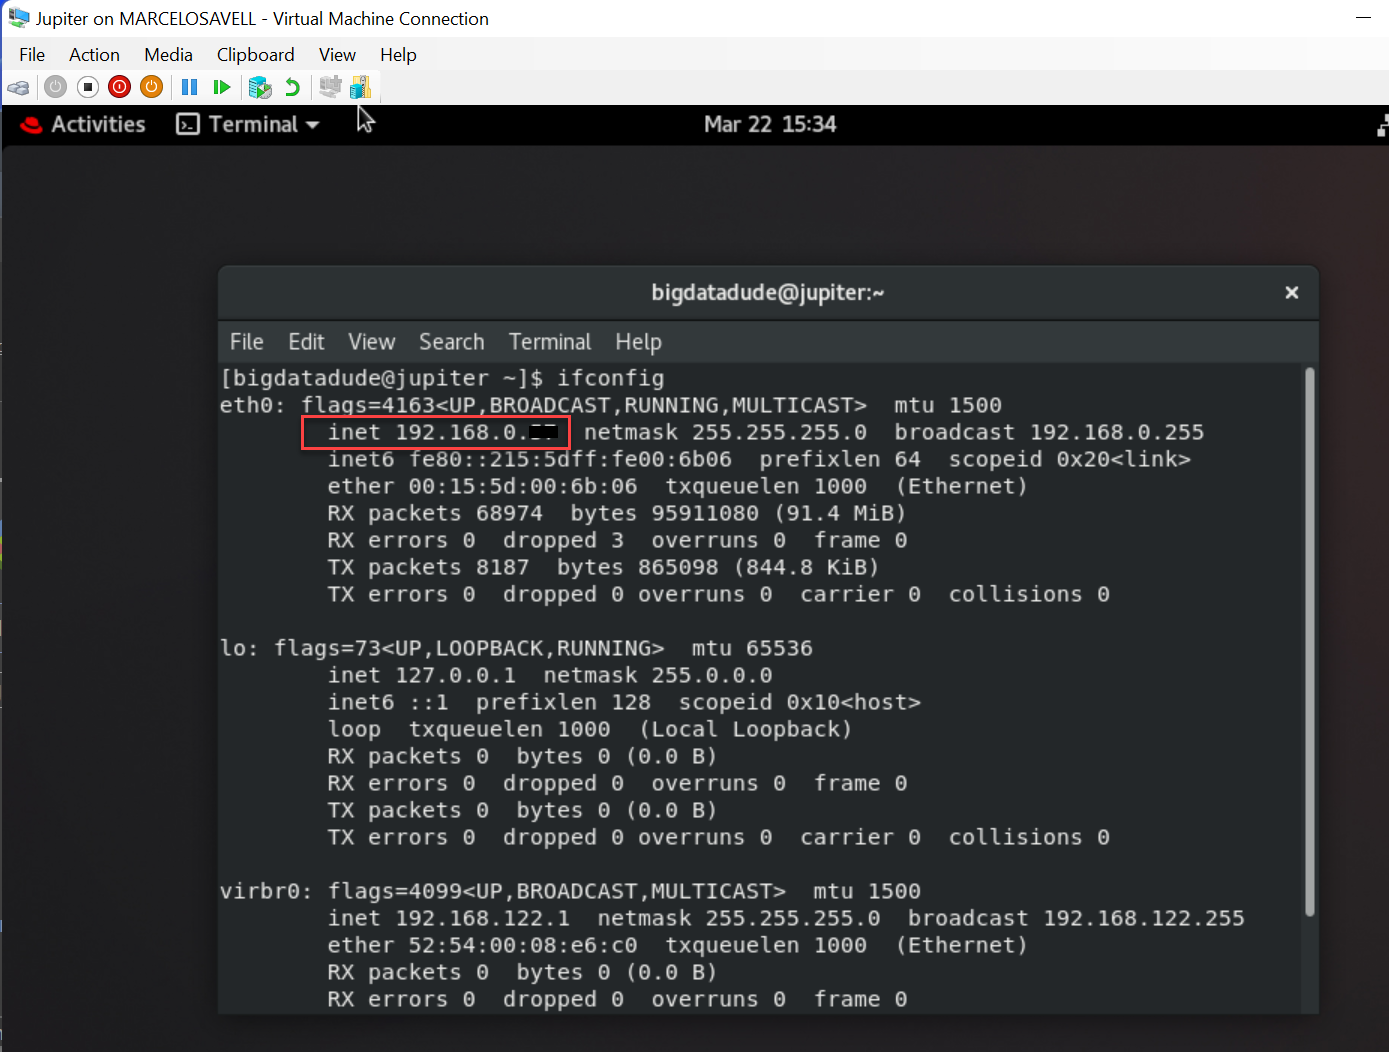
Task: Revert the VM with green arrow icon
Action: [292, 88]
